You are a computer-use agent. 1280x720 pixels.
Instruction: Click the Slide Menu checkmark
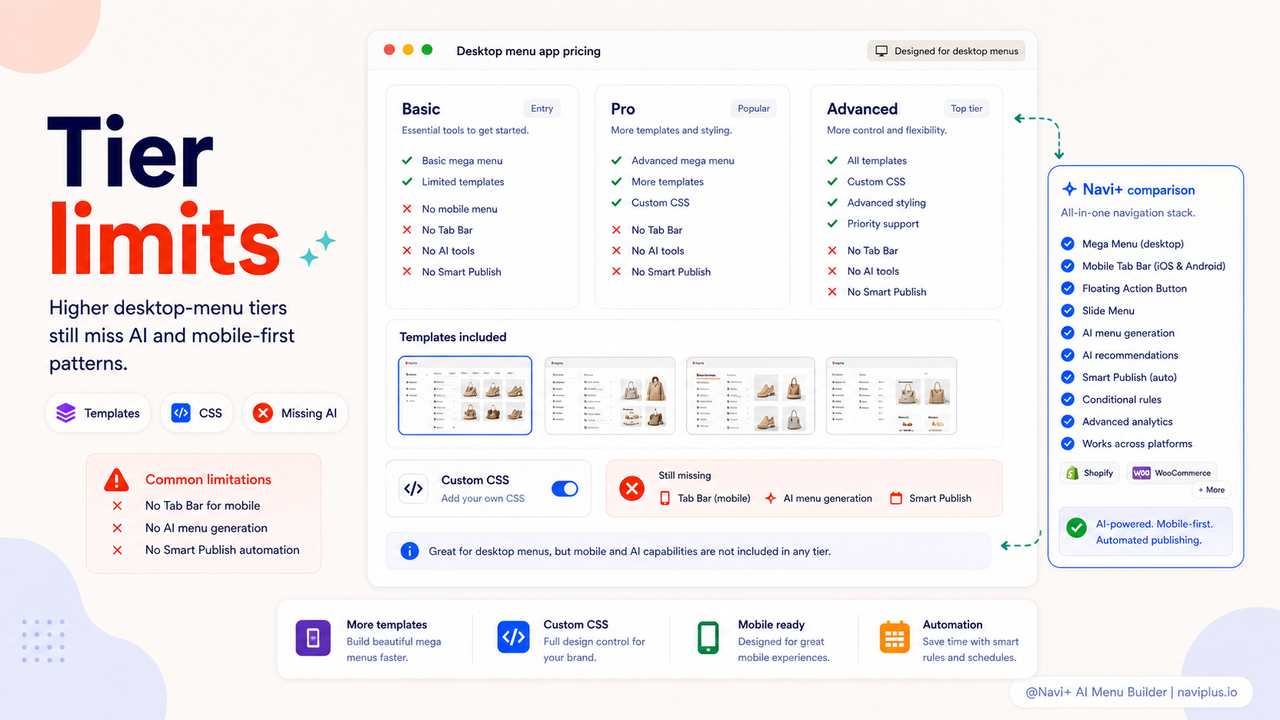(x=1068, y=311)
